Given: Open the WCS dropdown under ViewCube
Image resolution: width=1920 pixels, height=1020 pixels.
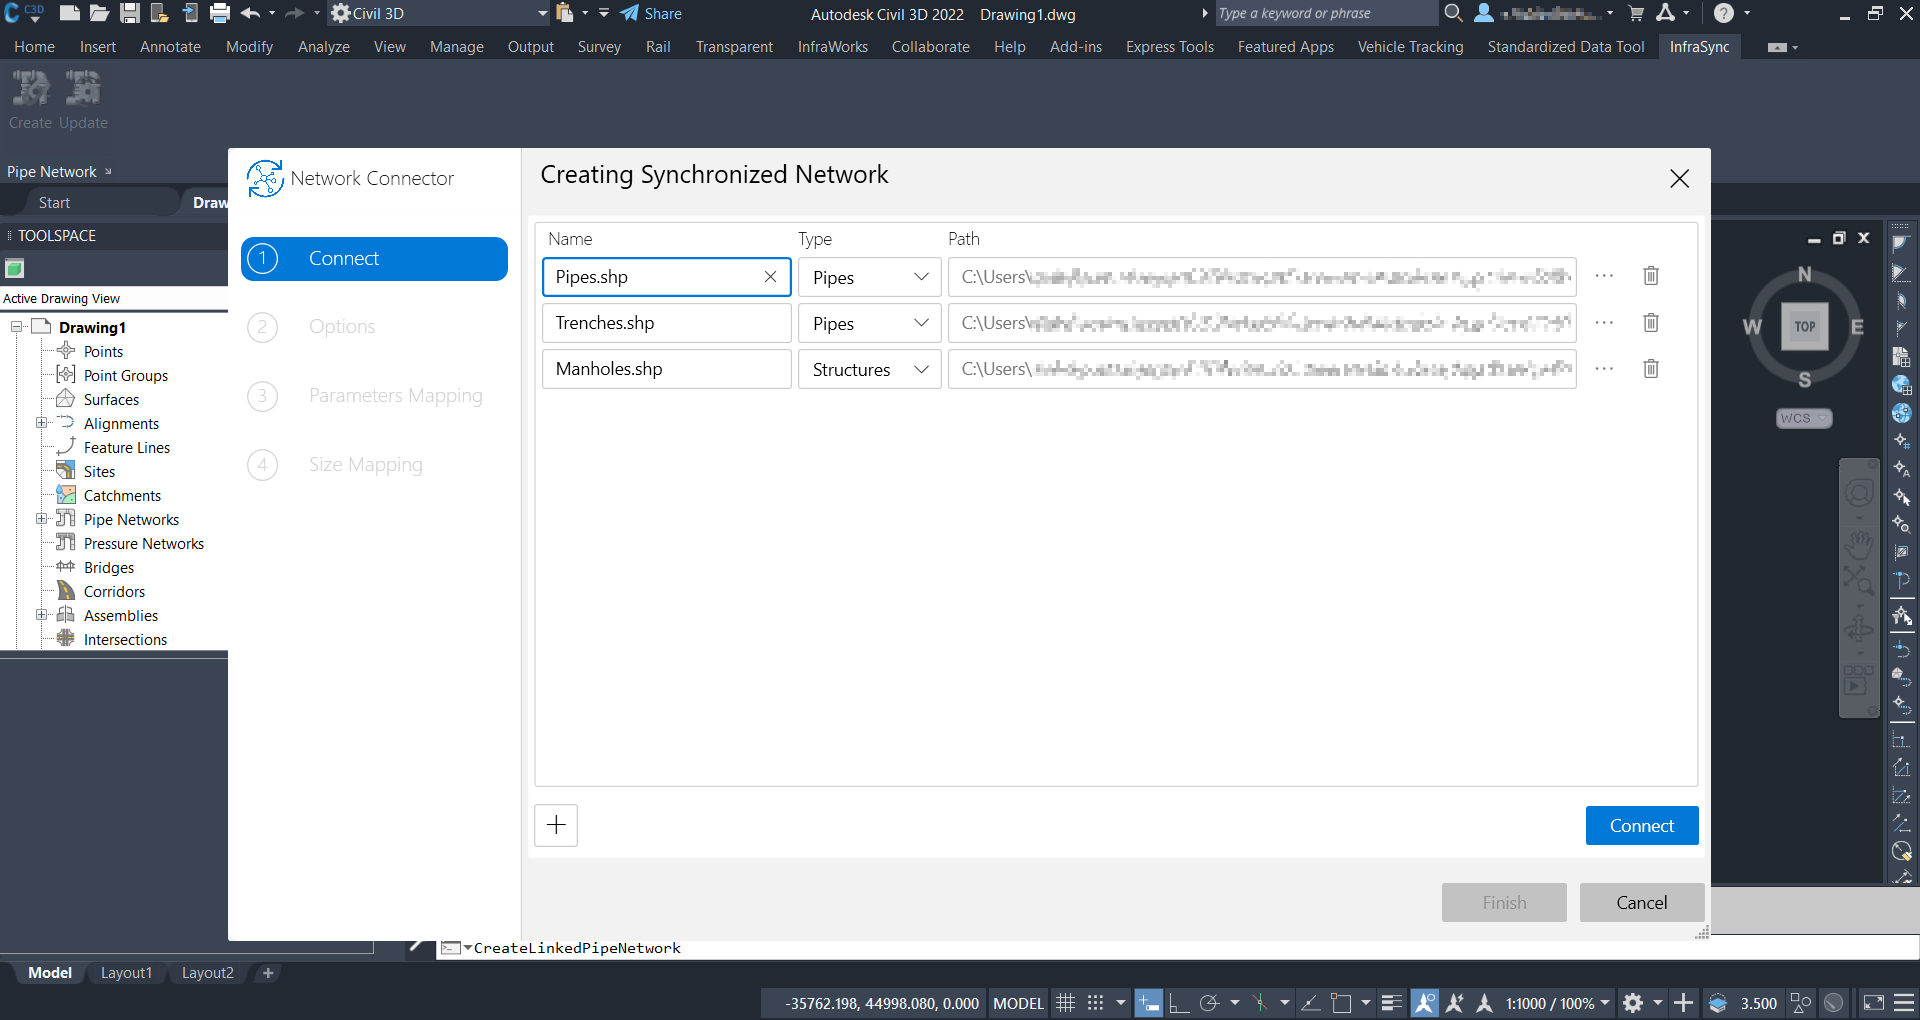Looking at the screenshot, I should (1804, 418).
